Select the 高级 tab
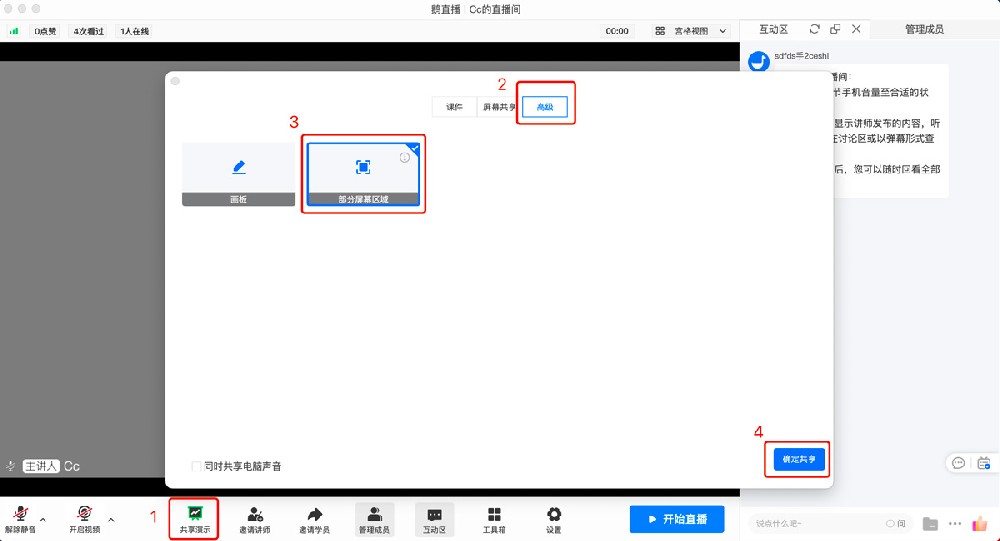The height and width of the screenshot is (541, 1000). pyautogui.click(x=545, y=107)
